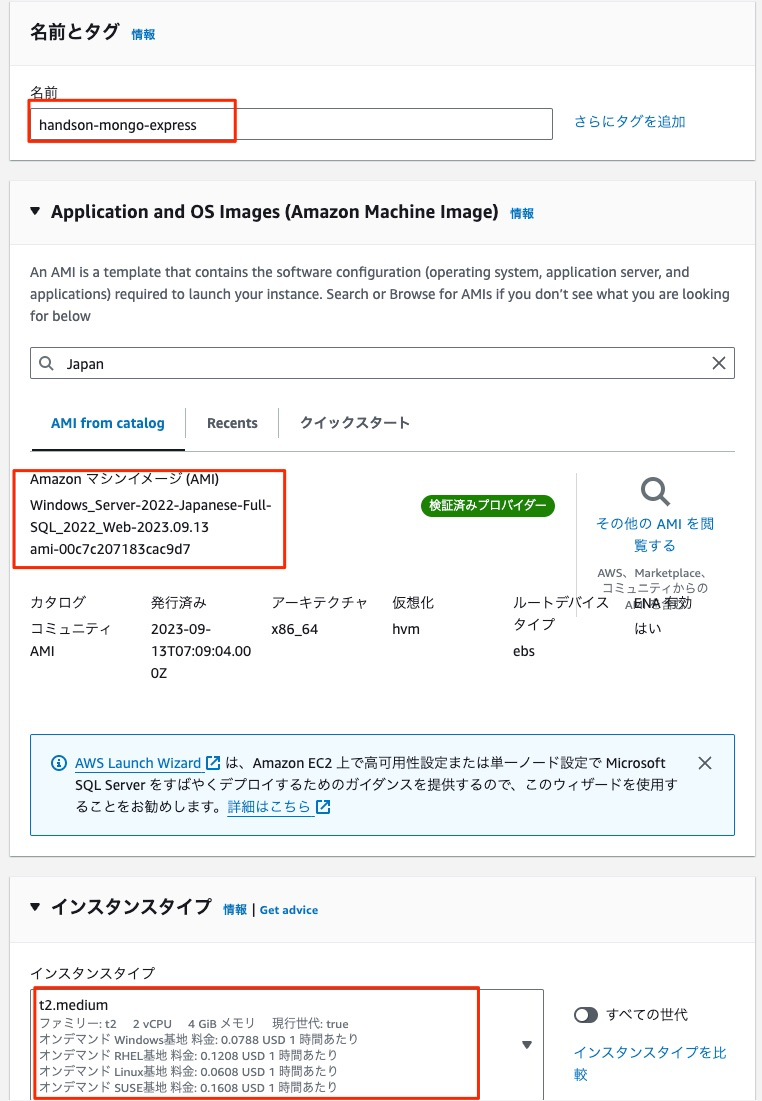Screen dimensions: 762x1101
Task: Click the search magnifier icon in AMI search field
Action: click(x=46, y=363)
